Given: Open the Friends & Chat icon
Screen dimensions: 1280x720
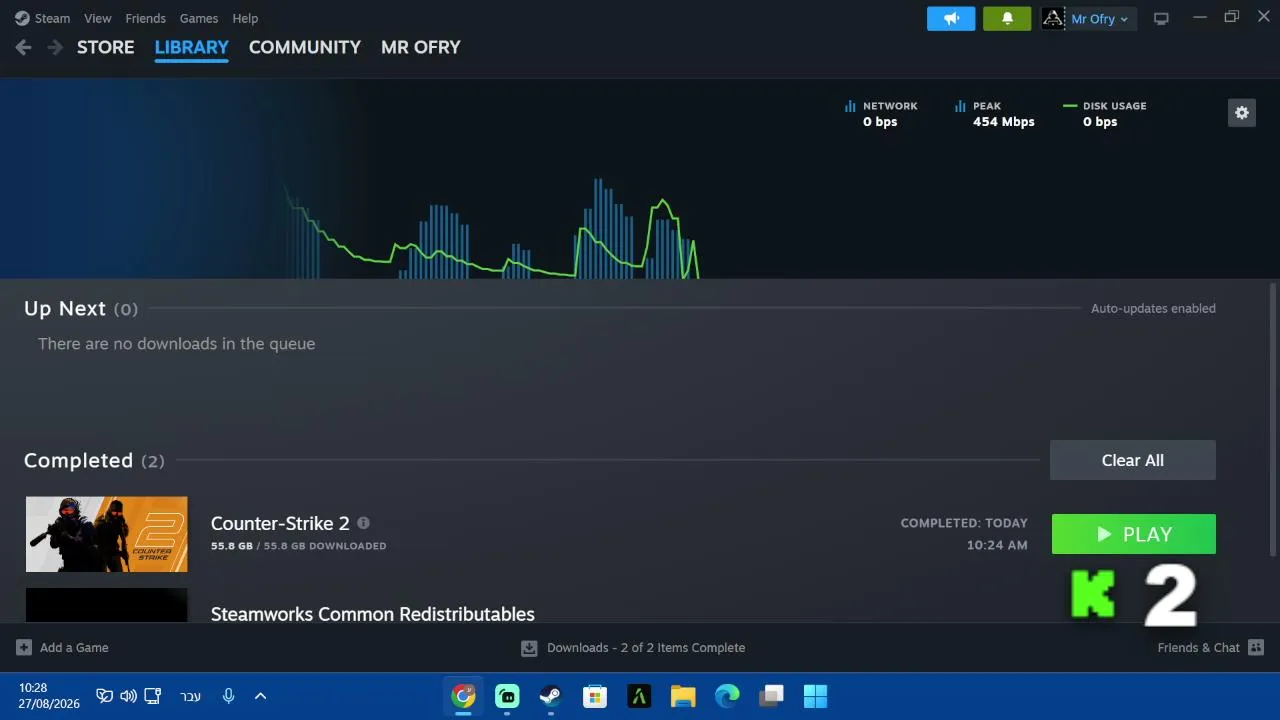Looking at the screenshot, I should (1256, 648).
